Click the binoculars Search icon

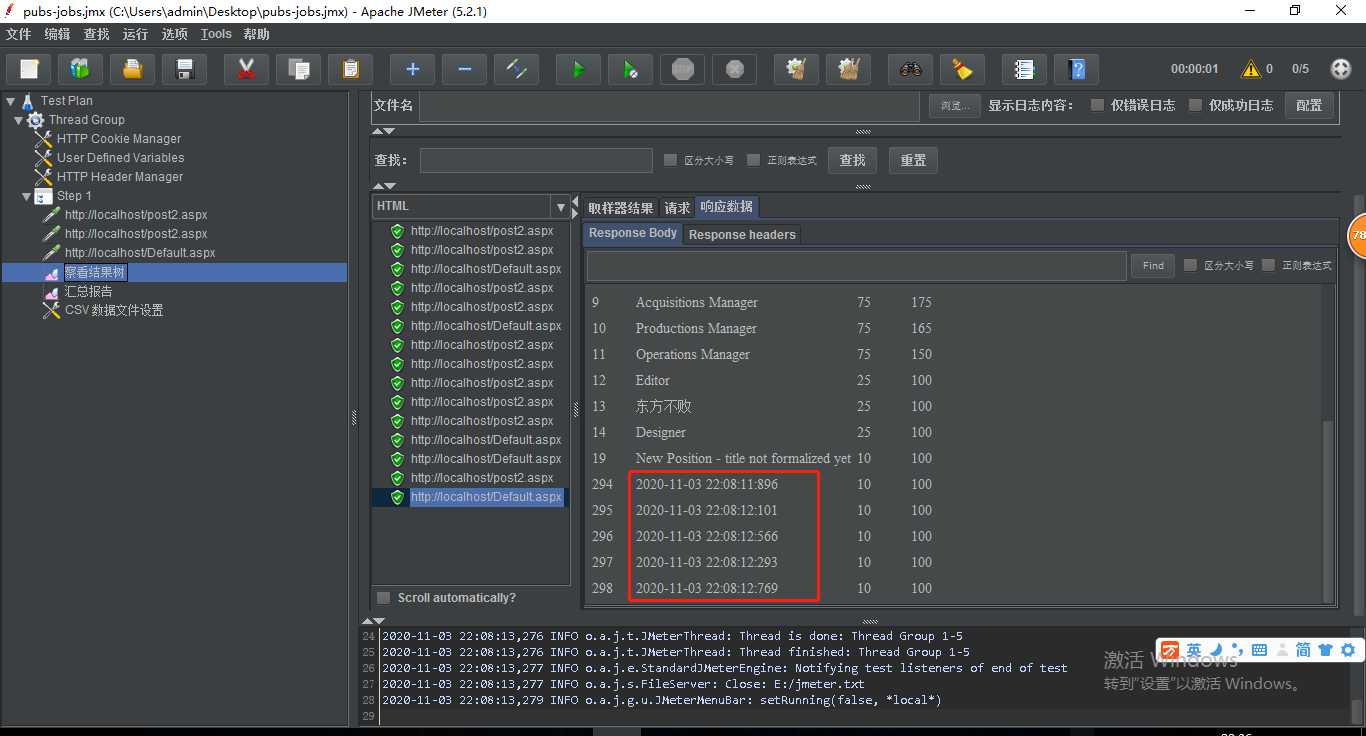coord(910,69)
